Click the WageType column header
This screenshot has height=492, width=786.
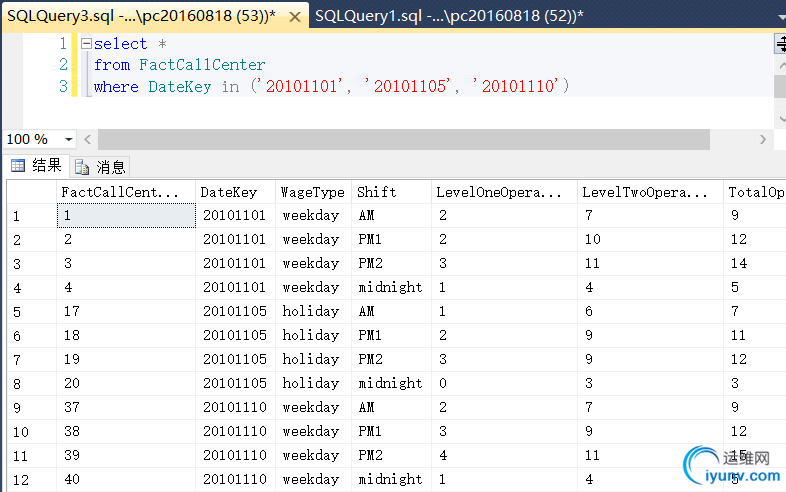point(313,192)
